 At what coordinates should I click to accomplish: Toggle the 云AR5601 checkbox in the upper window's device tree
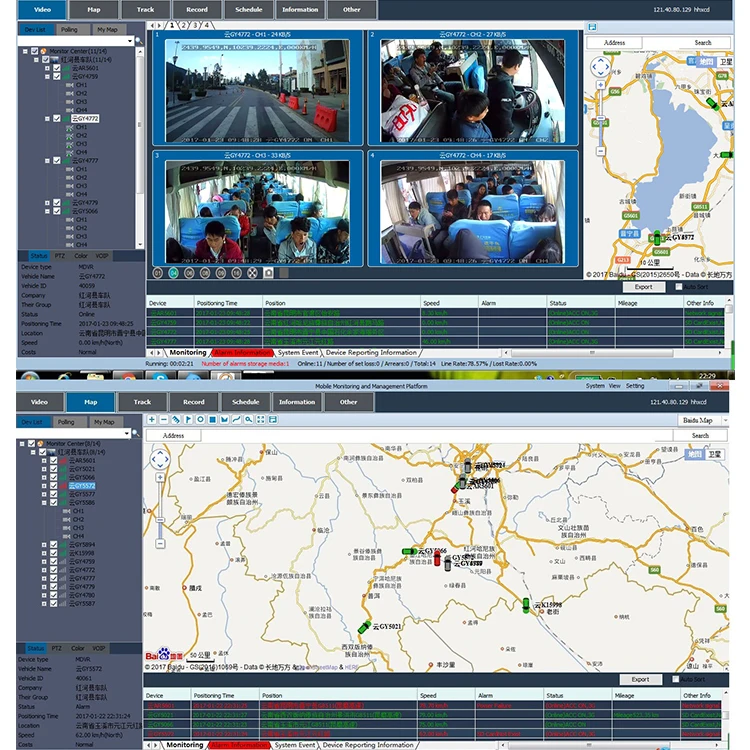pos(57,68)
